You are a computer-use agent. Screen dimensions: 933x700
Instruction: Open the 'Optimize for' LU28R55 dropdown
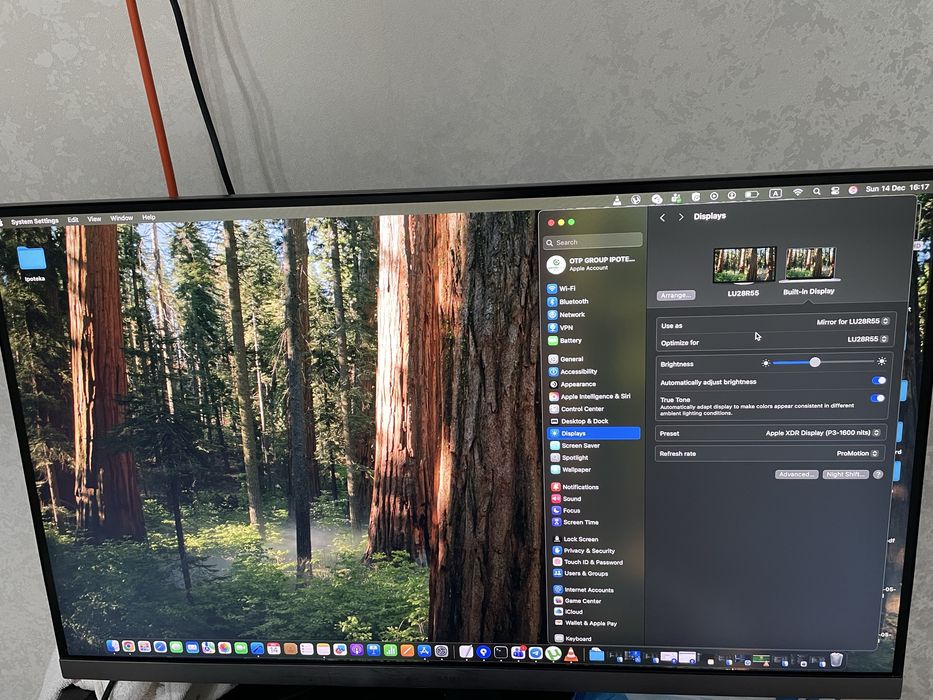coord(868,339)
